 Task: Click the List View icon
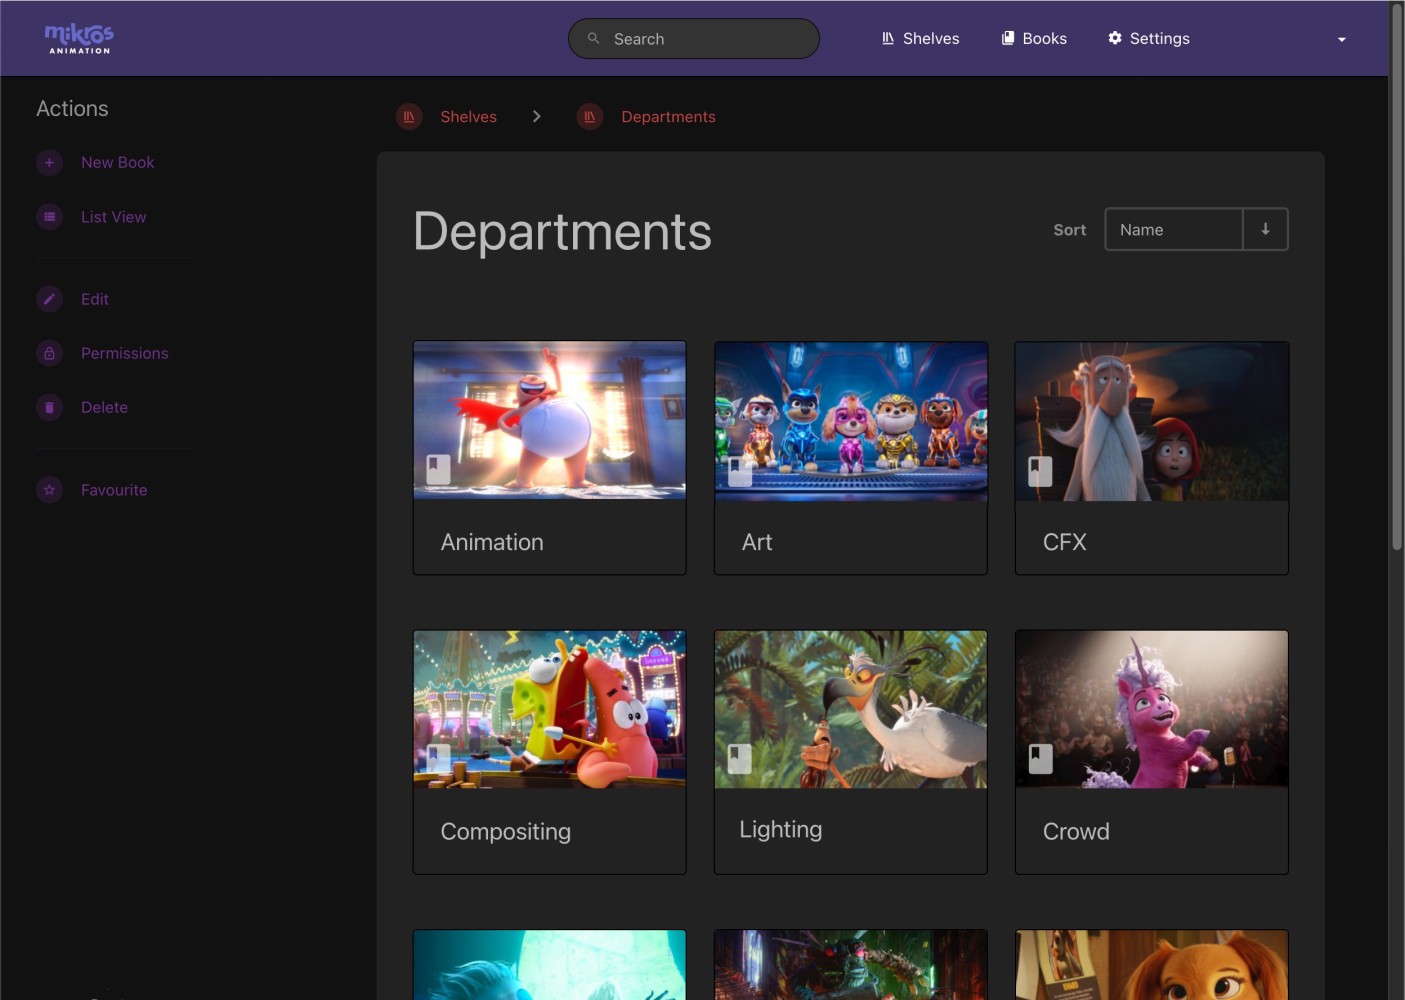[x=49, y=217]
